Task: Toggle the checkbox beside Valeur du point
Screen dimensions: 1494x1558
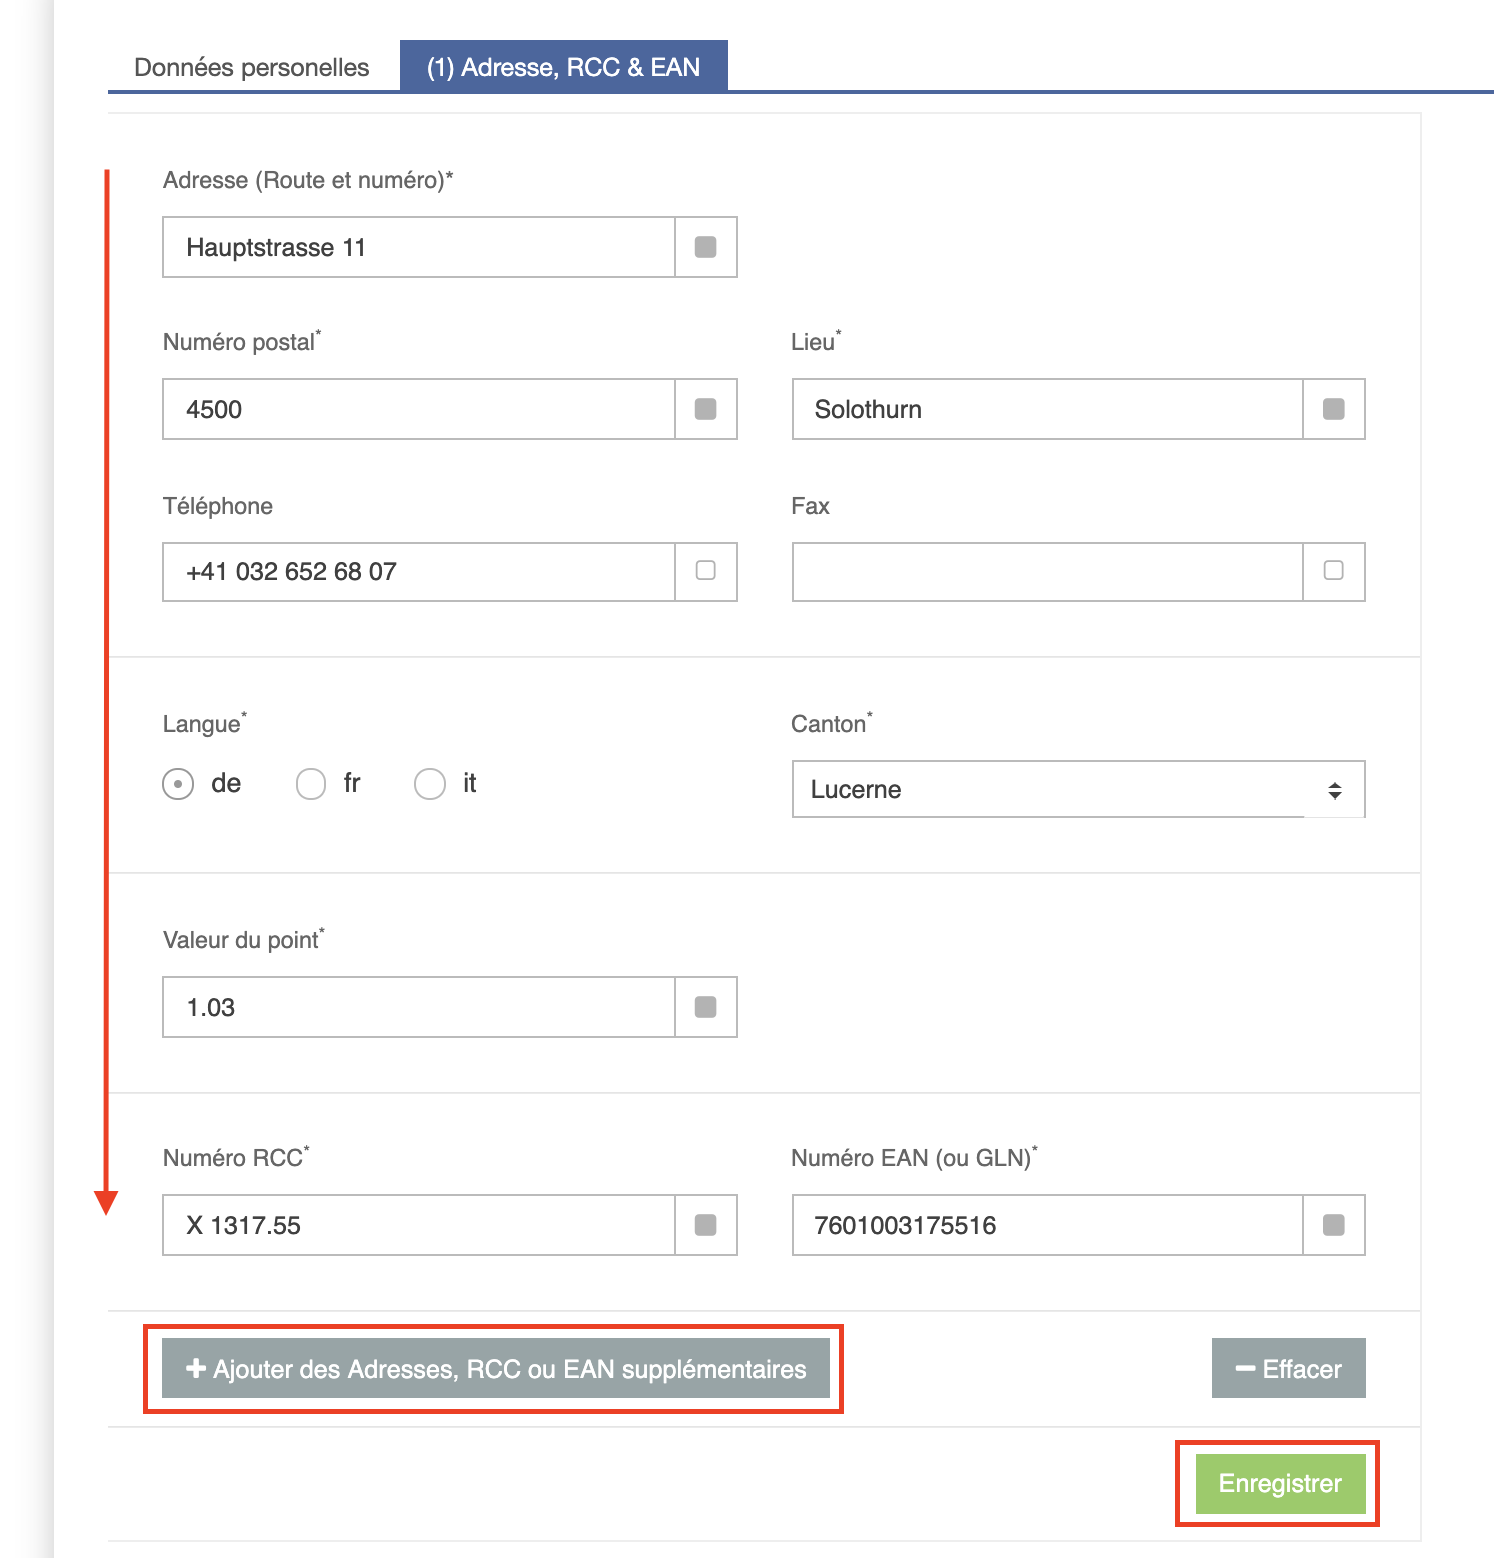Action: 705,1007
